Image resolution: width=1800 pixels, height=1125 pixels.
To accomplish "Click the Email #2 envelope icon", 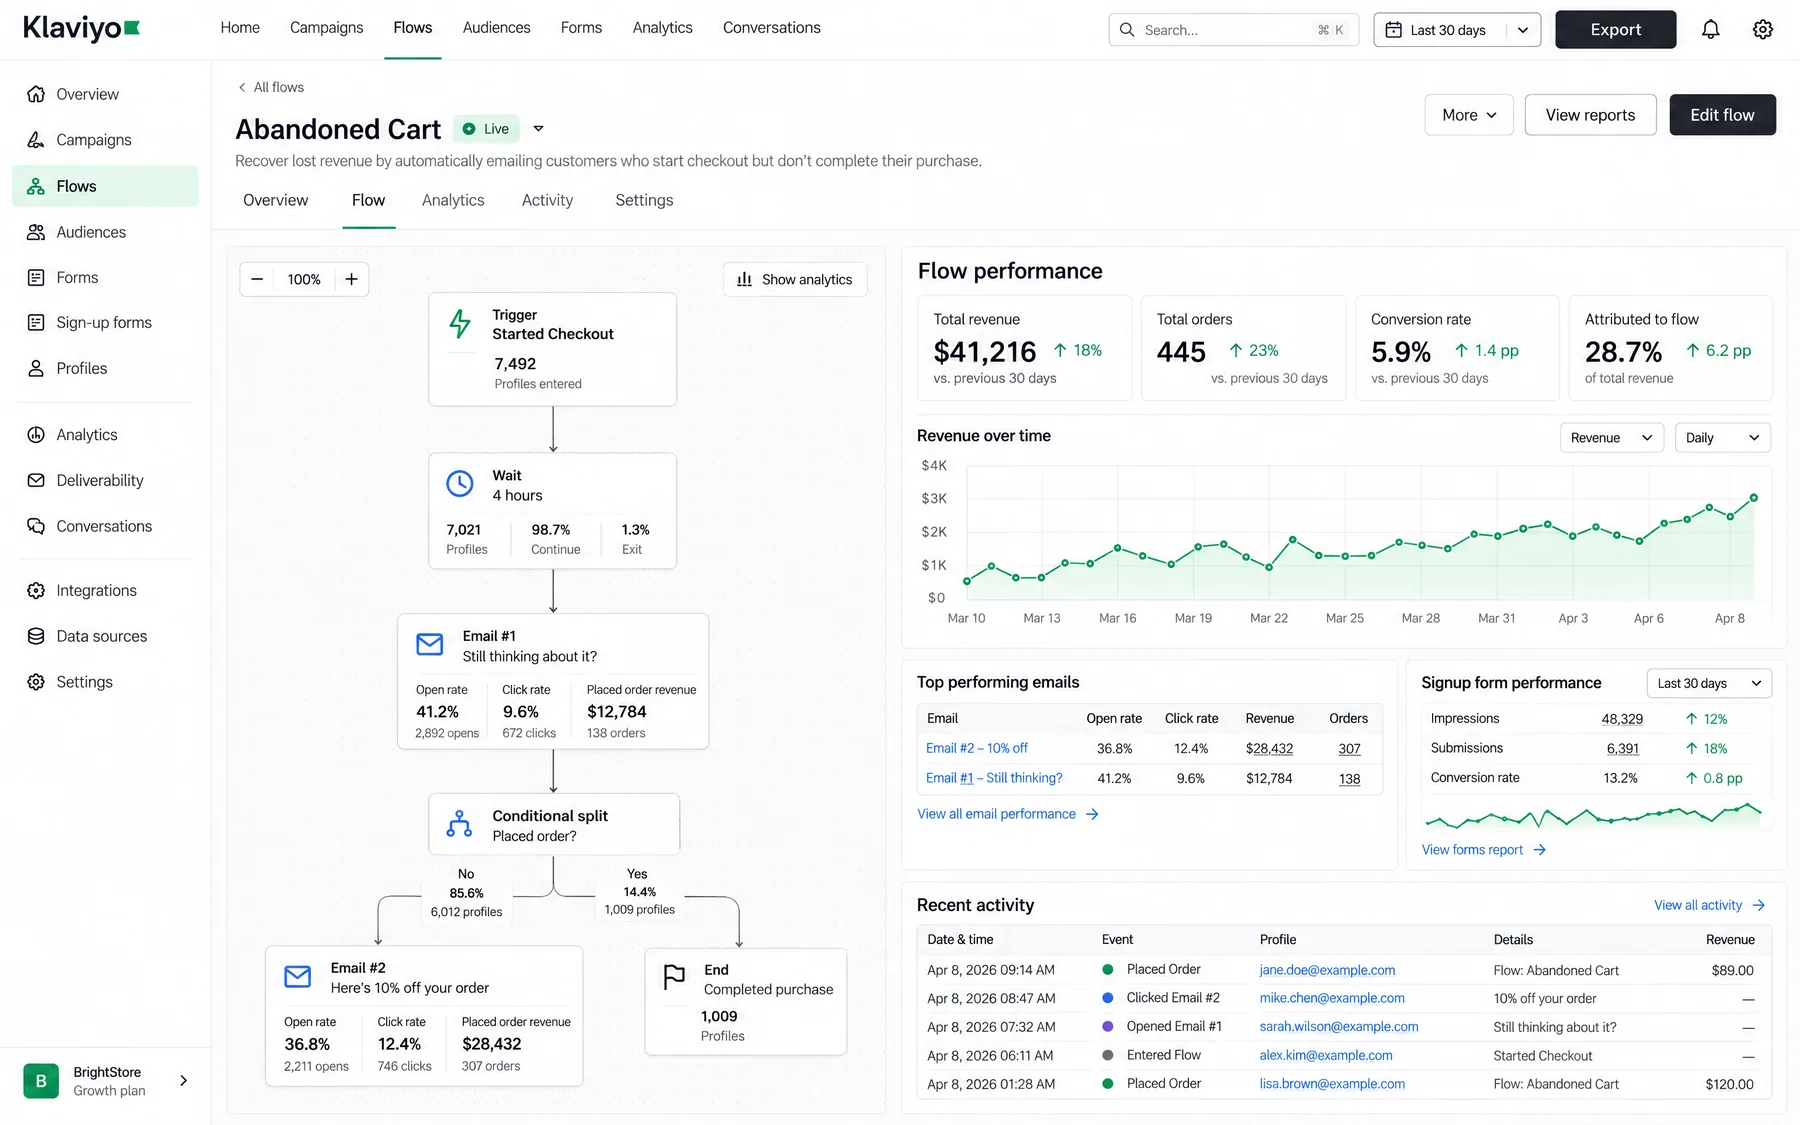I will [x=298, y=977].
